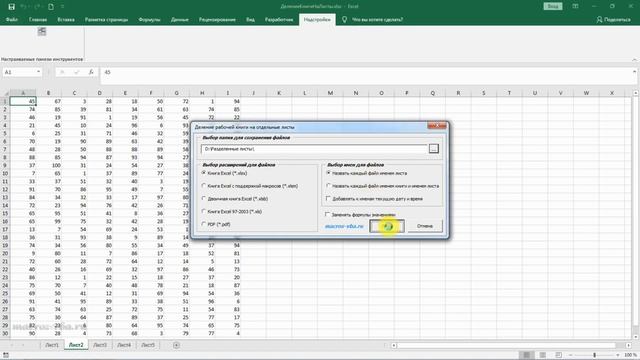The image size is (640, 360).
Task: Click the Redo arrow in quick access toolbar
Action: (37, 7)
